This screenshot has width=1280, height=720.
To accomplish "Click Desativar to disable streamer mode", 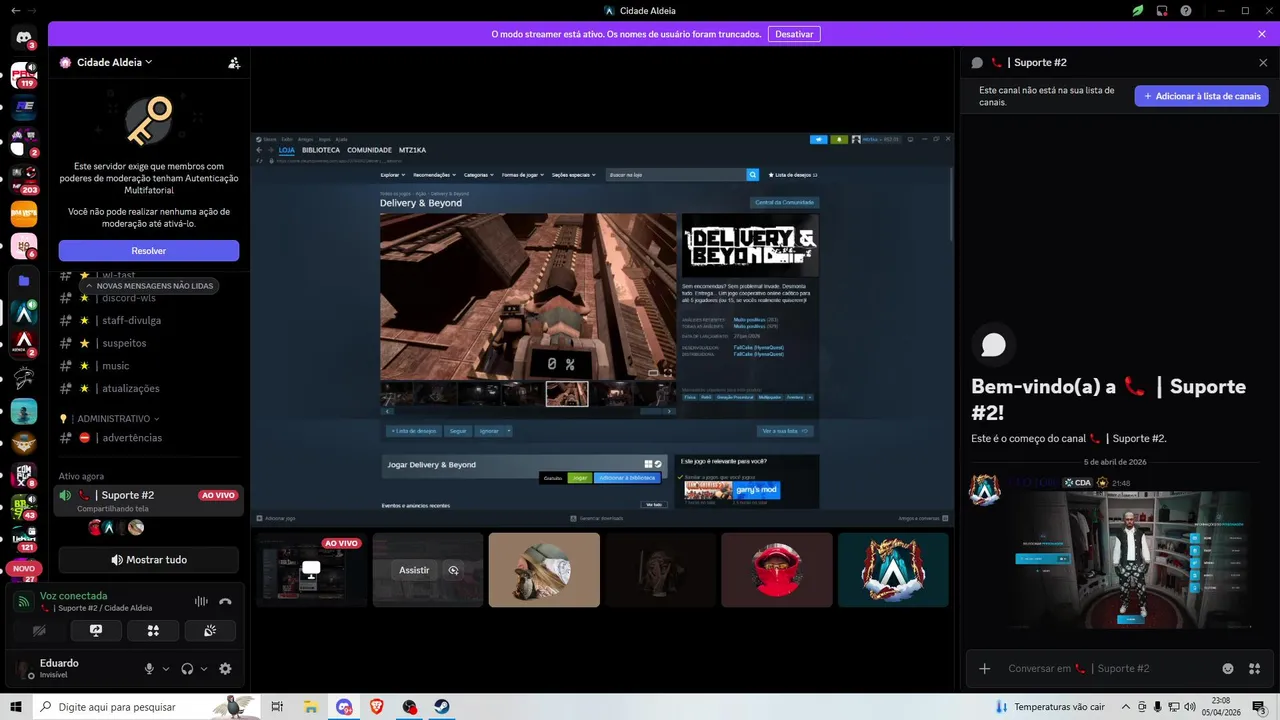I will click(x=794, y=34).
